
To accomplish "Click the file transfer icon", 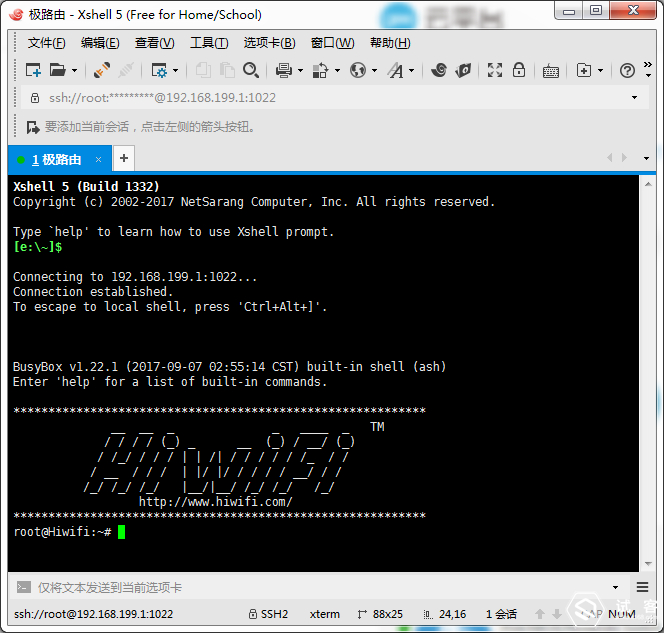I will pyautogui.click(x=320, y=70).
